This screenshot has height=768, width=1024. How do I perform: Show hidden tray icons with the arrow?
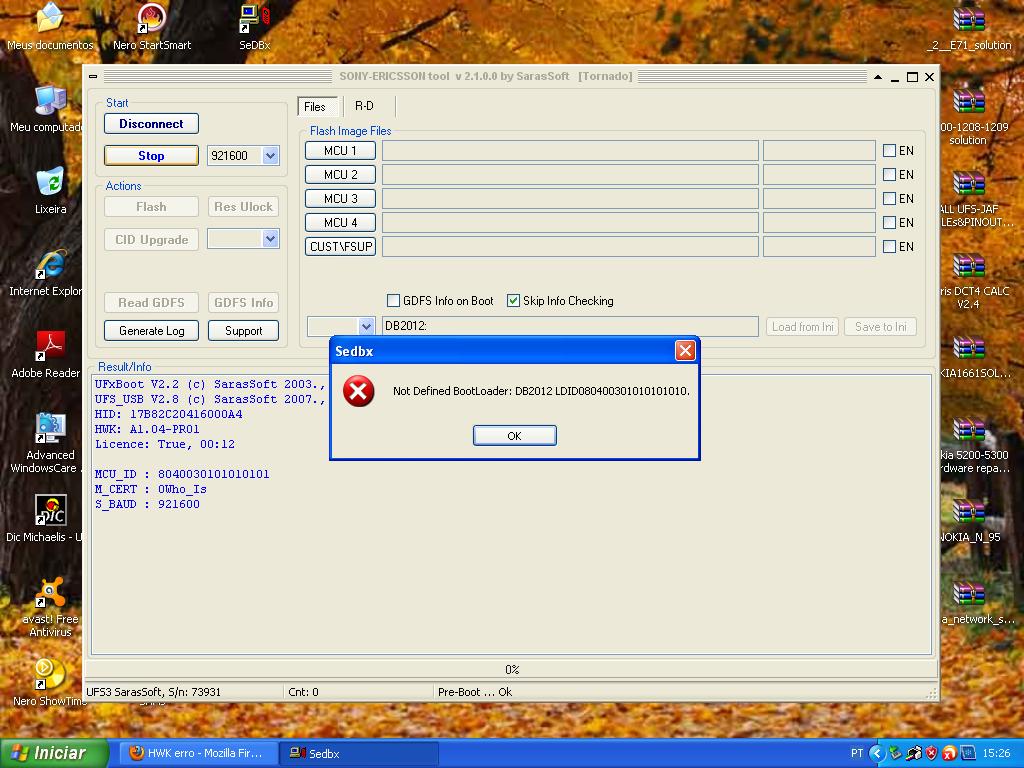coord(876,753)
